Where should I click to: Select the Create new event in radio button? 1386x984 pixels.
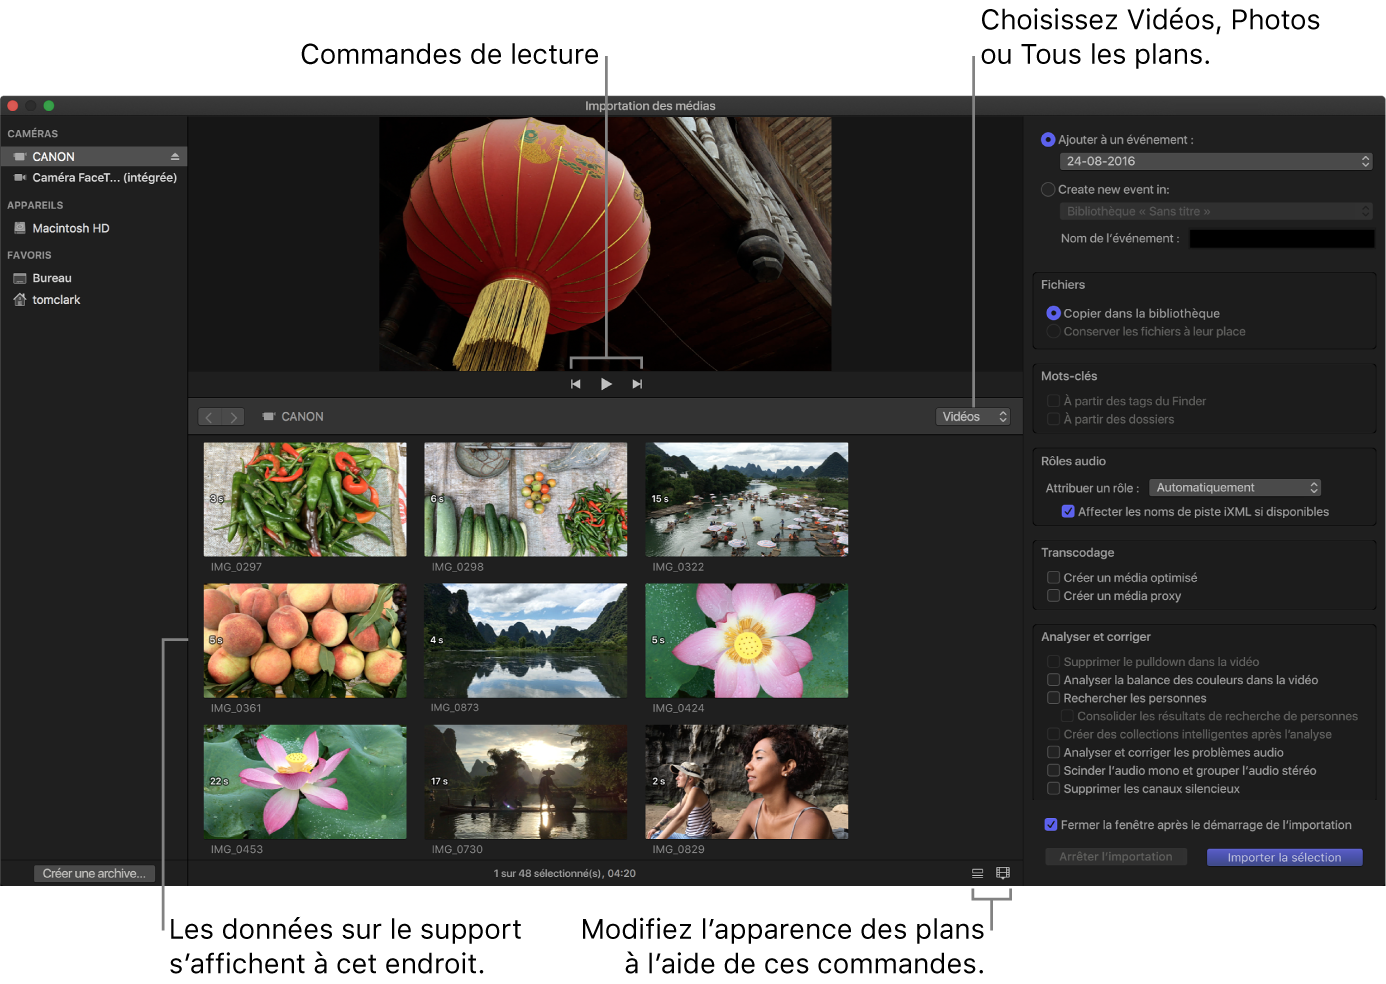point(1048,189)
